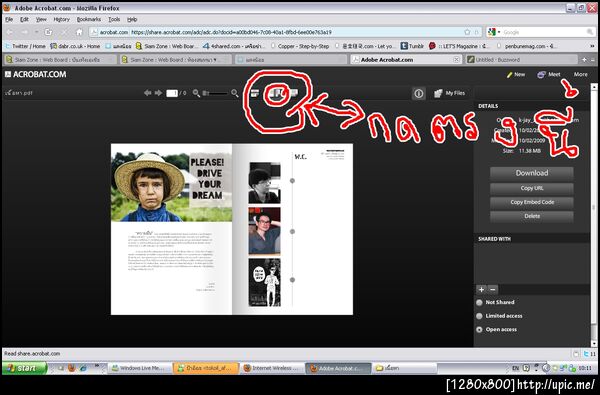Screen dimensions: 600x395
Task: Select Open access radio option
Action: pyautogui.click(x=479, y=330)
